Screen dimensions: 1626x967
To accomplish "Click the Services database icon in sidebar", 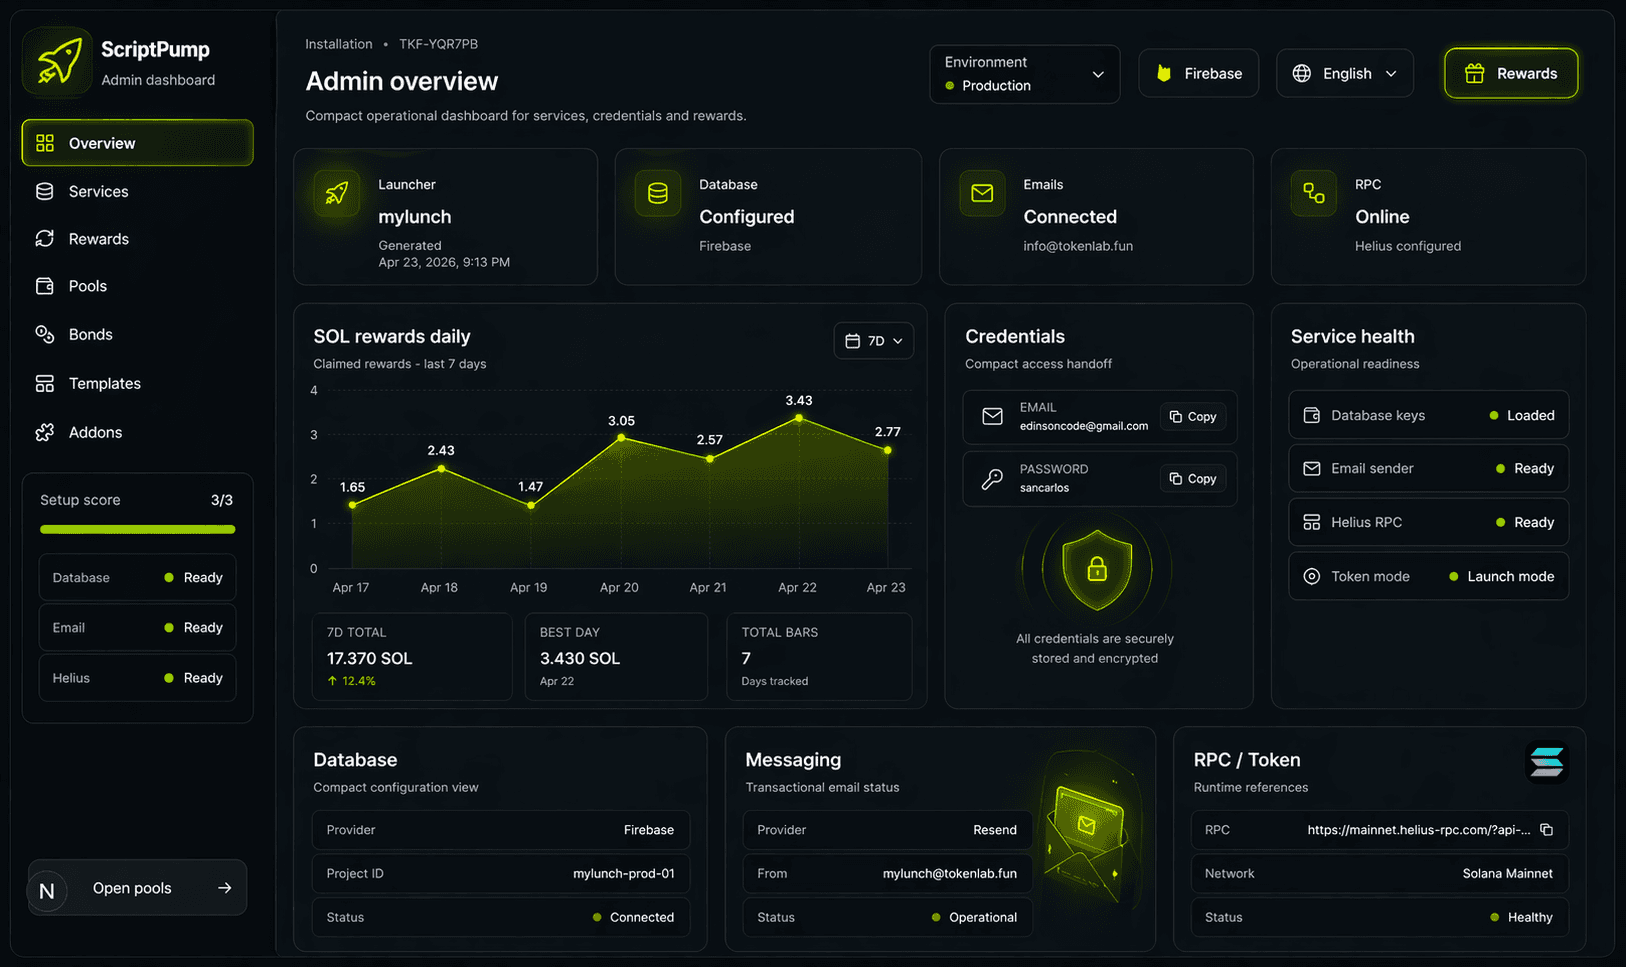I will tap(45, 191).
